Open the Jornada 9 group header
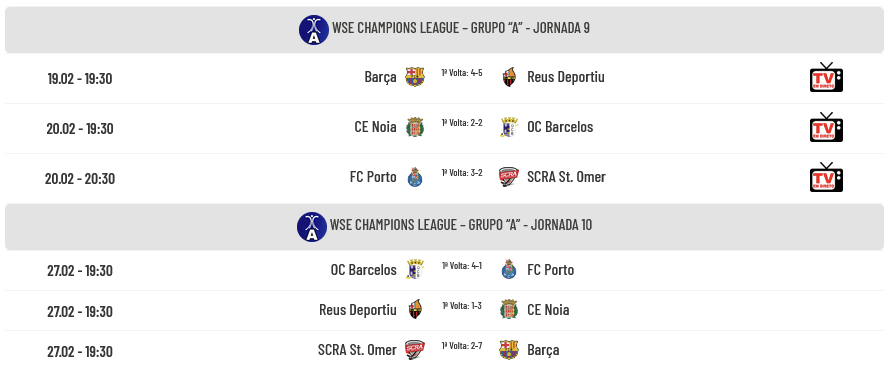888x368 pixels. [x=444, y=30]
